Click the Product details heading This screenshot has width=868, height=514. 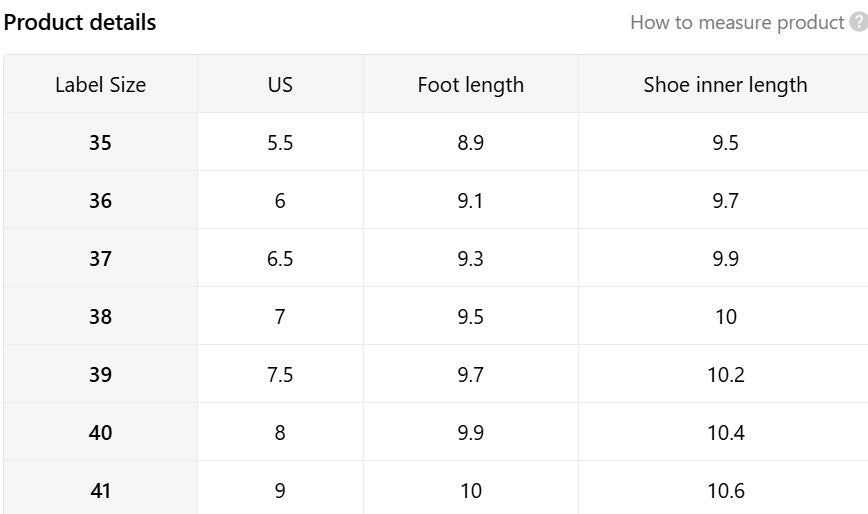(80, 22)
